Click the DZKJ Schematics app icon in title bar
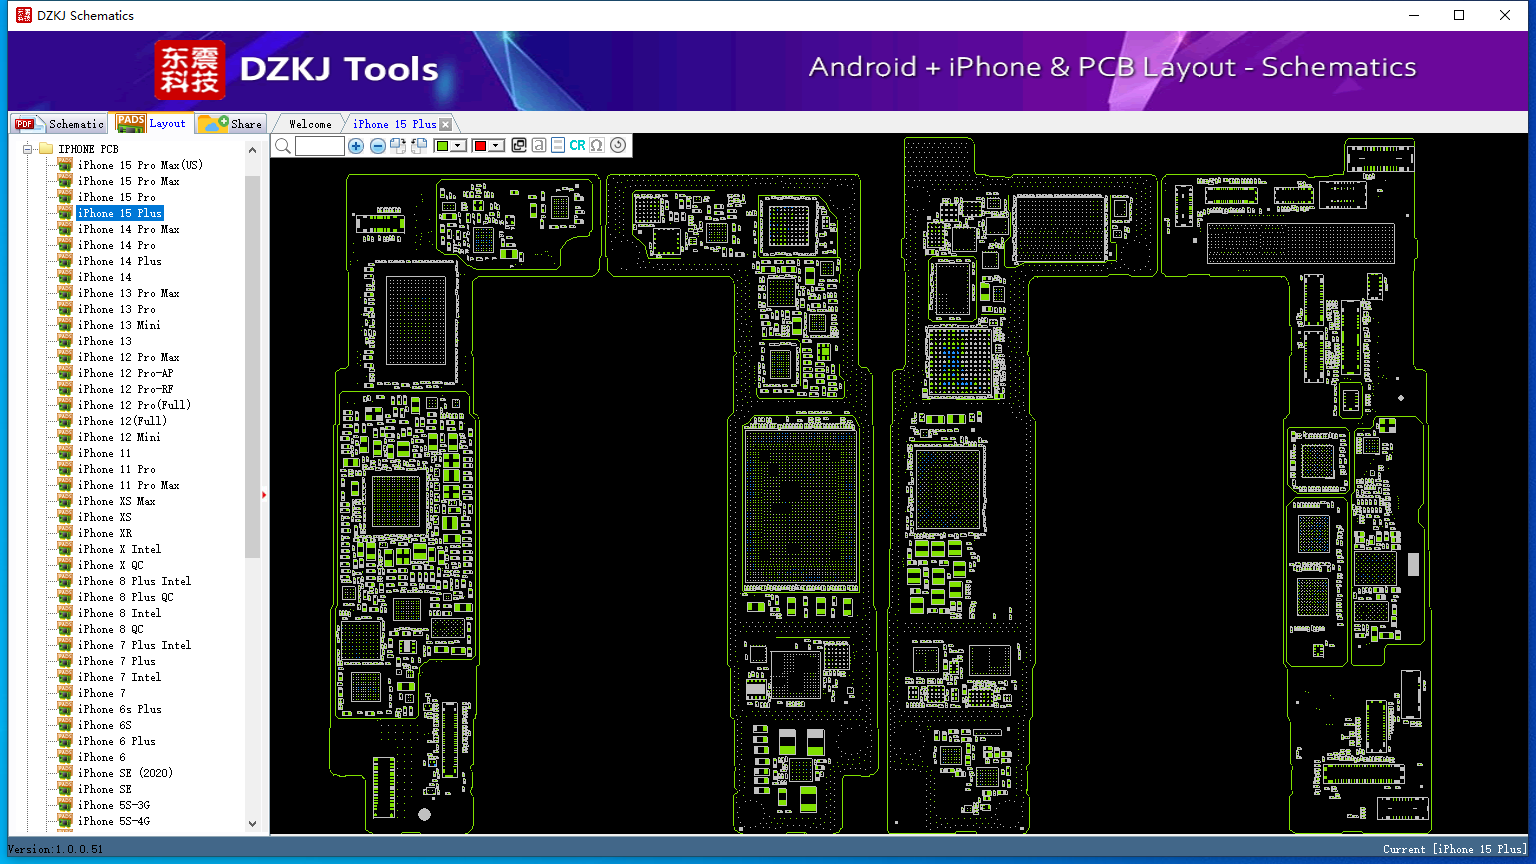Screen dimensions: 1536x864 (23, 15)
